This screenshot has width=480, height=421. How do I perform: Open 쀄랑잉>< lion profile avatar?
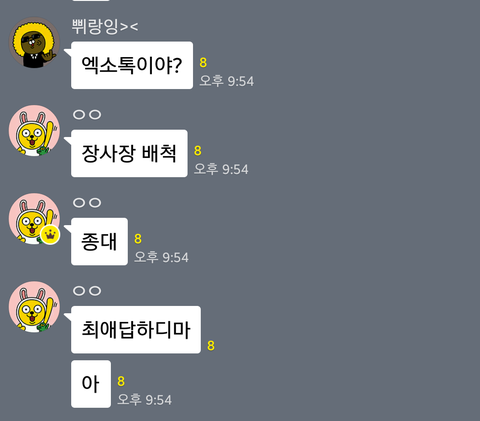coord(34,43)
